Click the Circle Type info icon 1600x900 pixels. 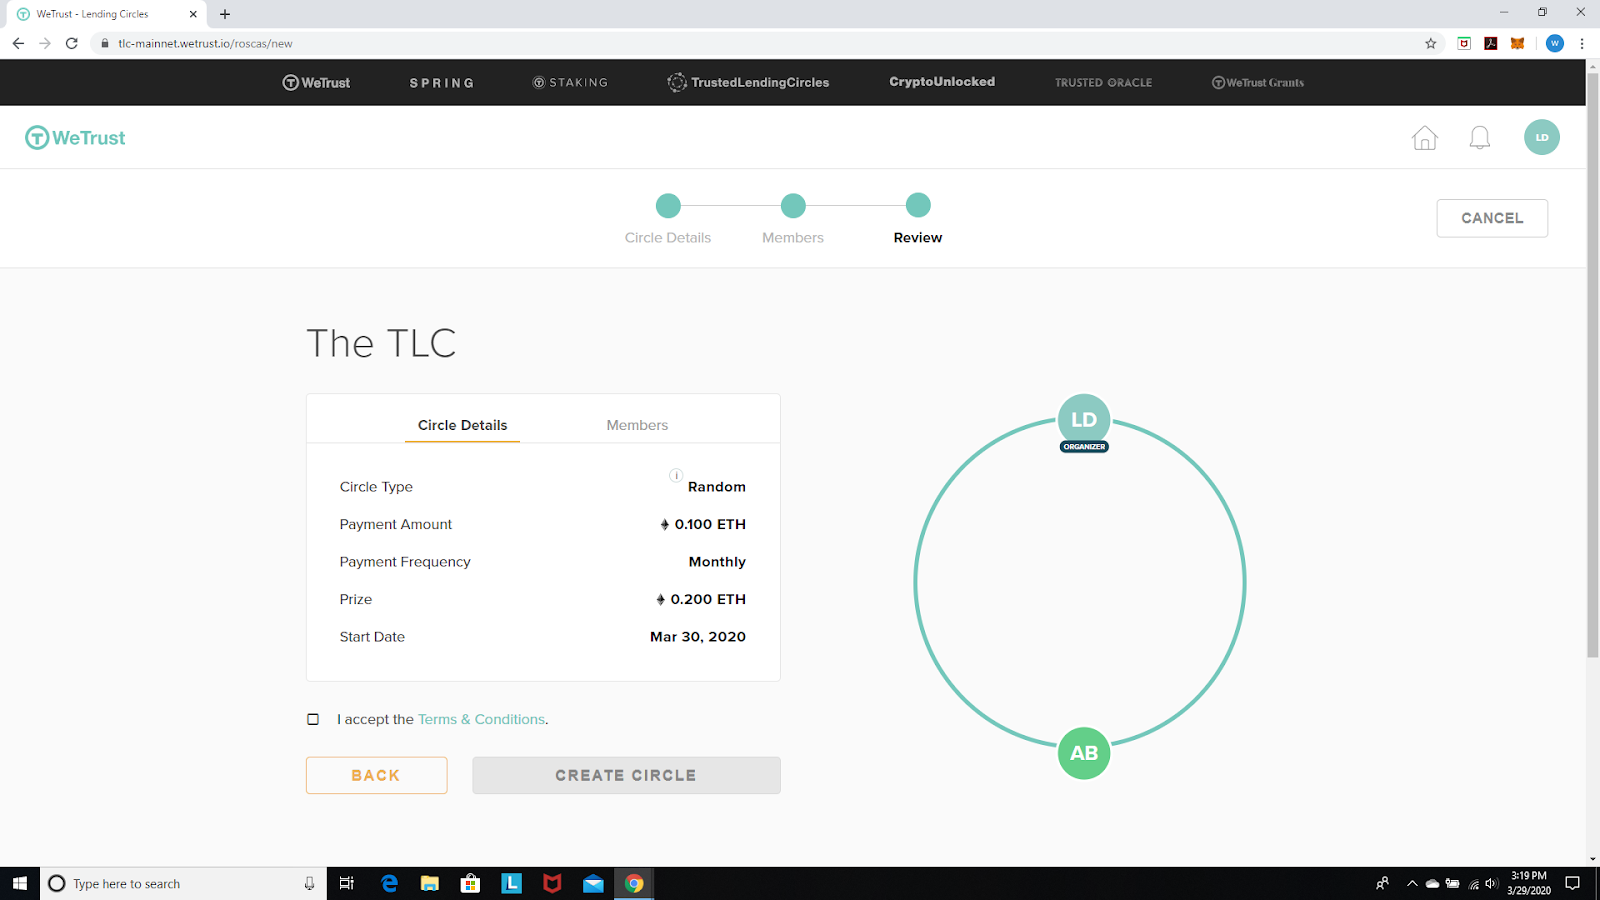[676, 475]
